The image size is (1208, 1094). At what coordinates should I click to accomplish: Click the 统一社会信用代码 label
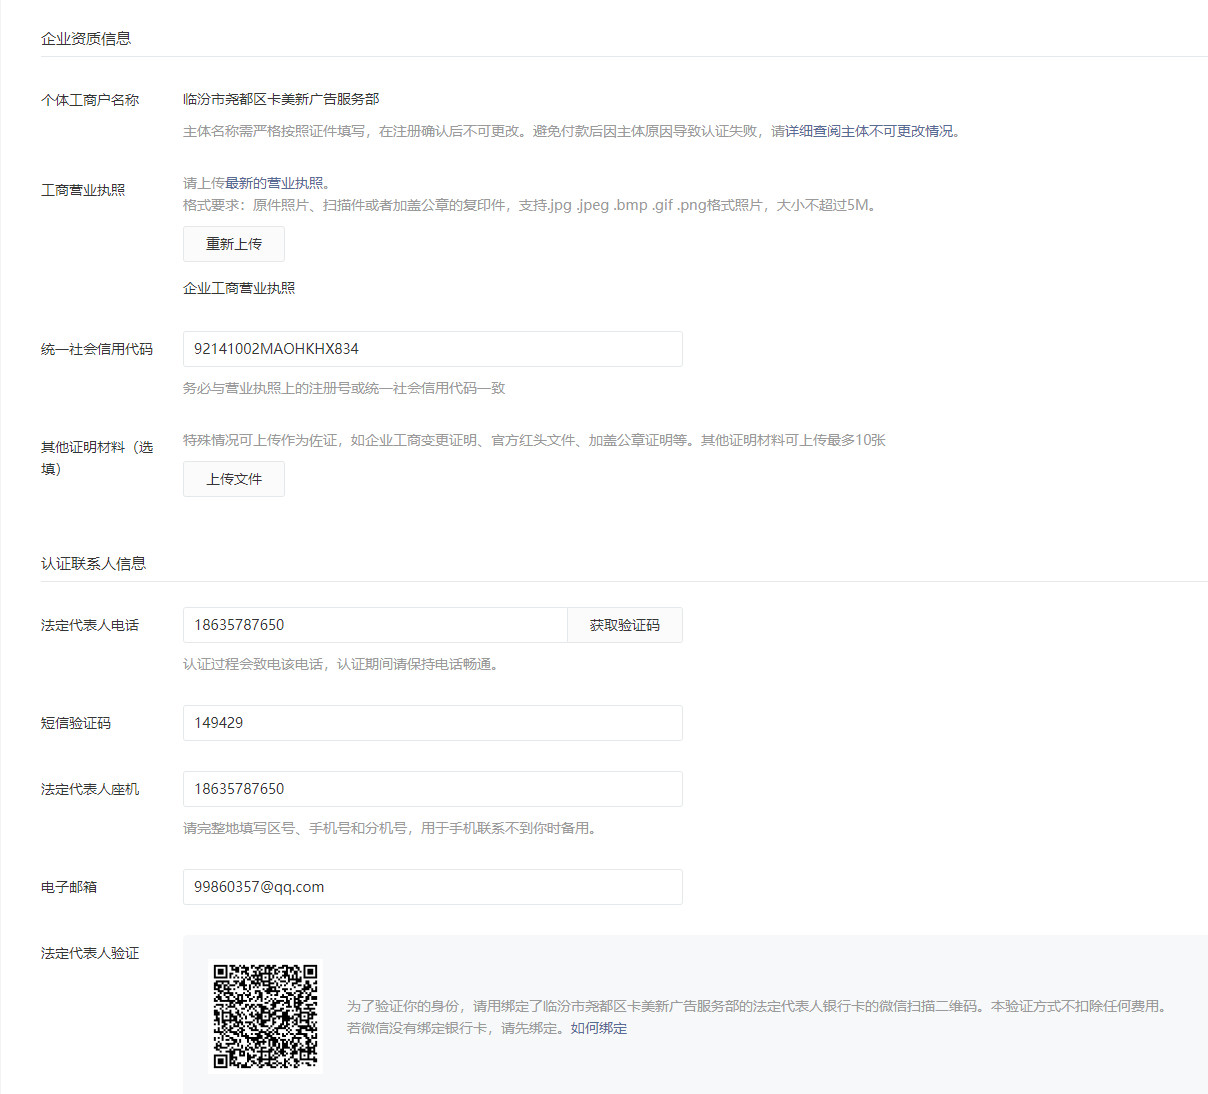click(97, 349)
